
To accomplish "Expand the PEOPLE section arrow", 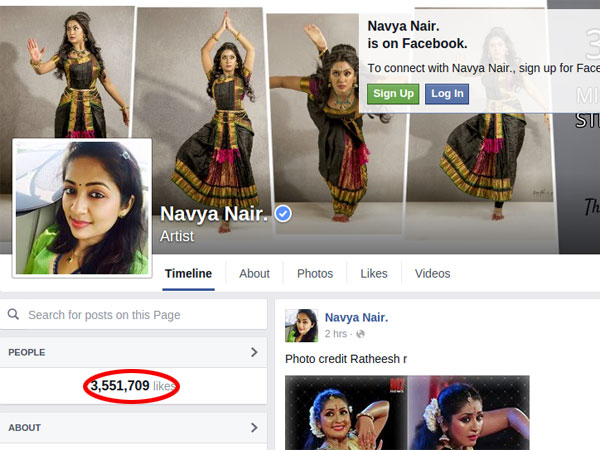I will [x=254, y=352].
